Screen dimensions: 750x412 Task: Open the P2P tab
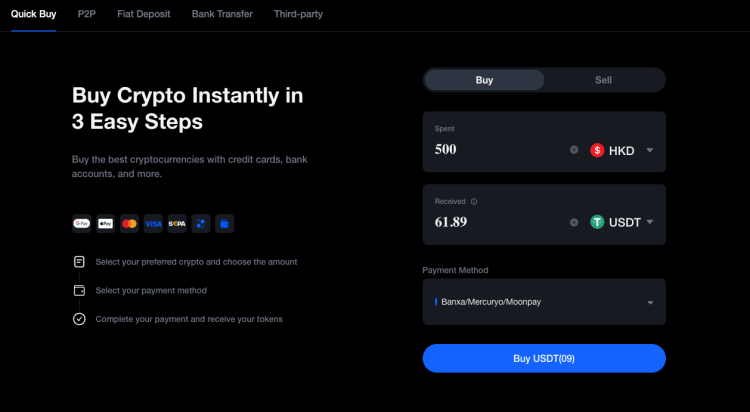(86, 15)
